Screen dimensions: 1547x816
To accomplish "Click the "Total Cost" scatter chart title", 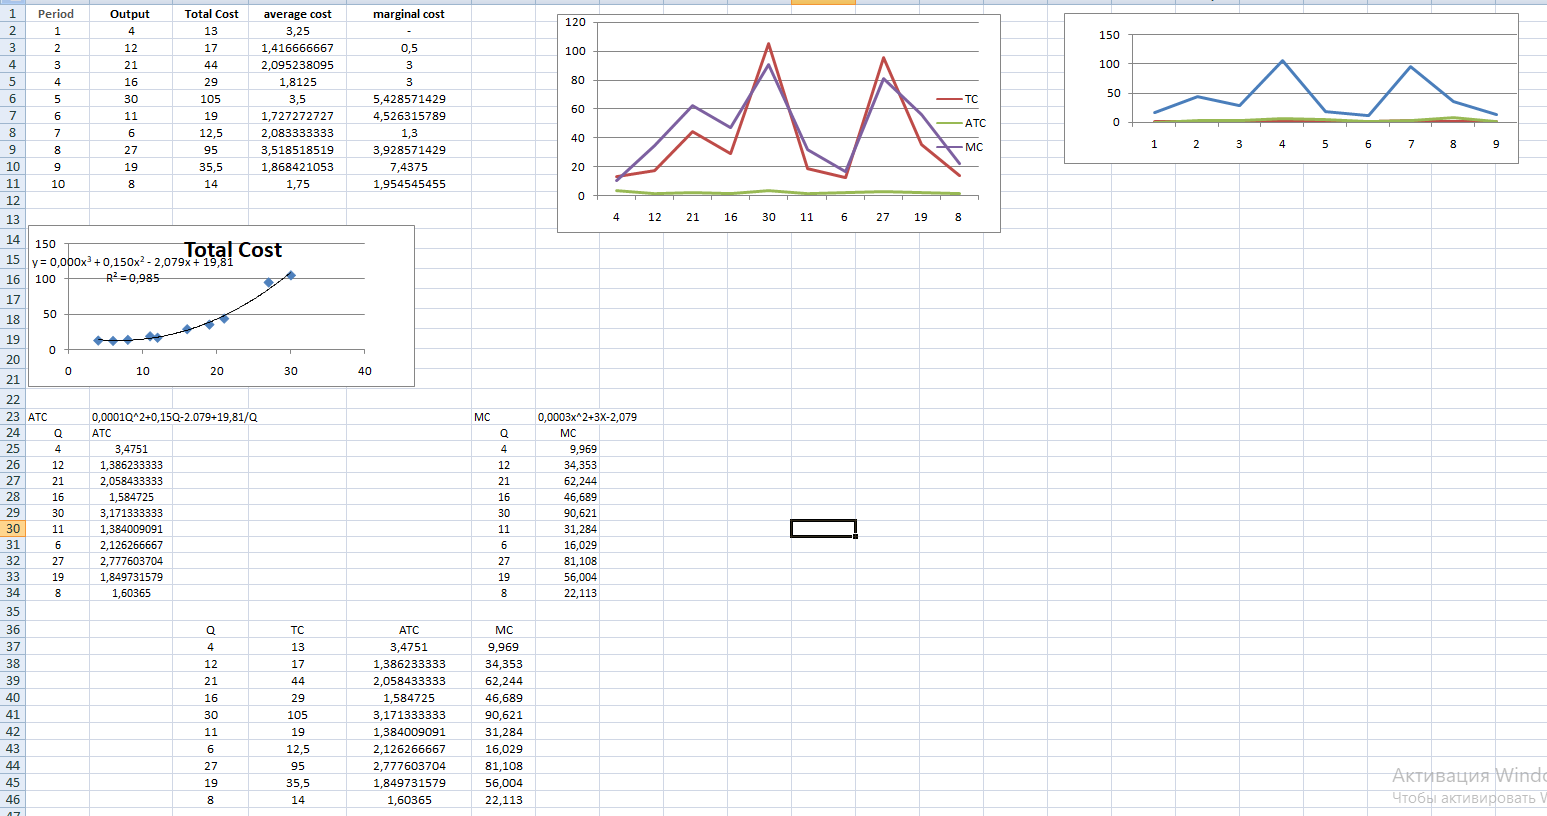I will 233,249.
